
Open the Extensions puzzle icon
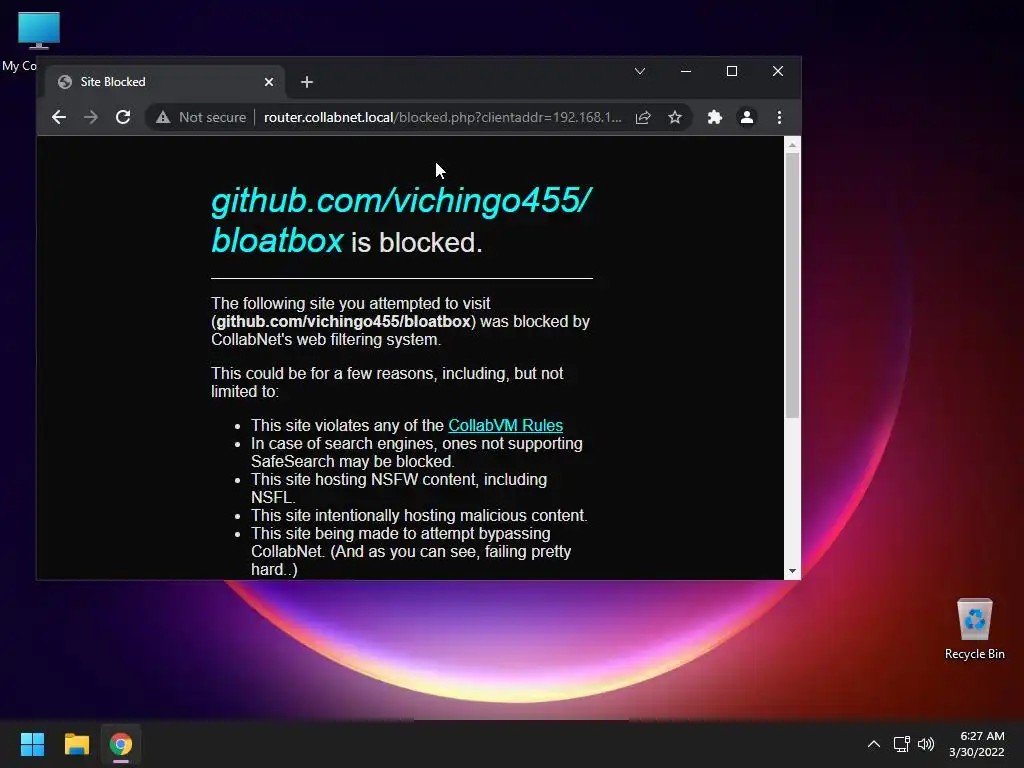[x=715, y=118]
